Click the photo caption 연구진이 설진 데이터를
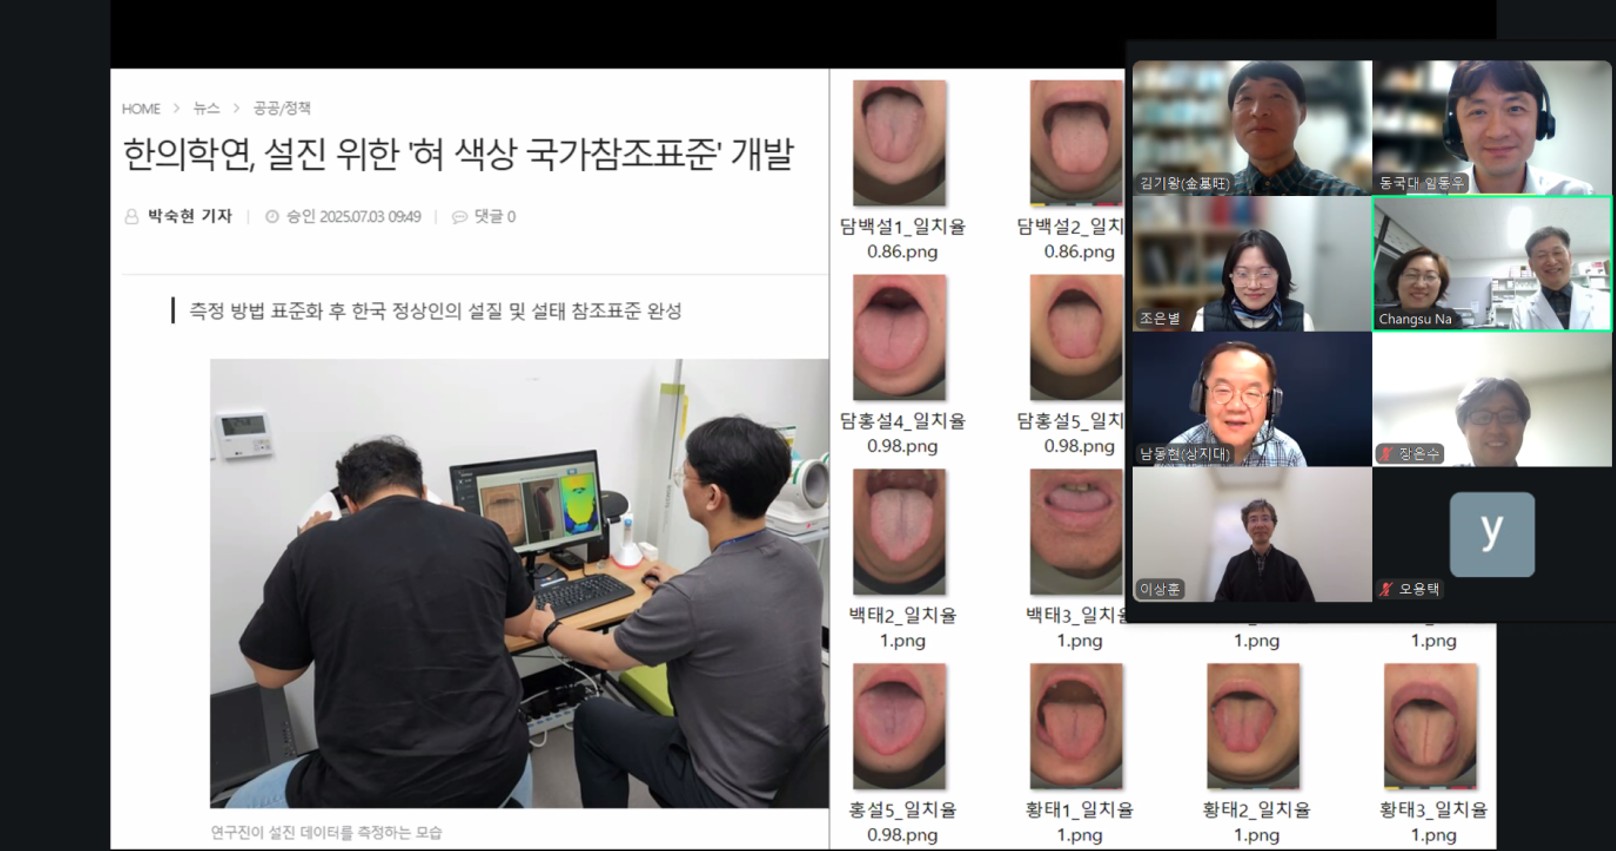 pyautogui.click(x=326, y=832)
